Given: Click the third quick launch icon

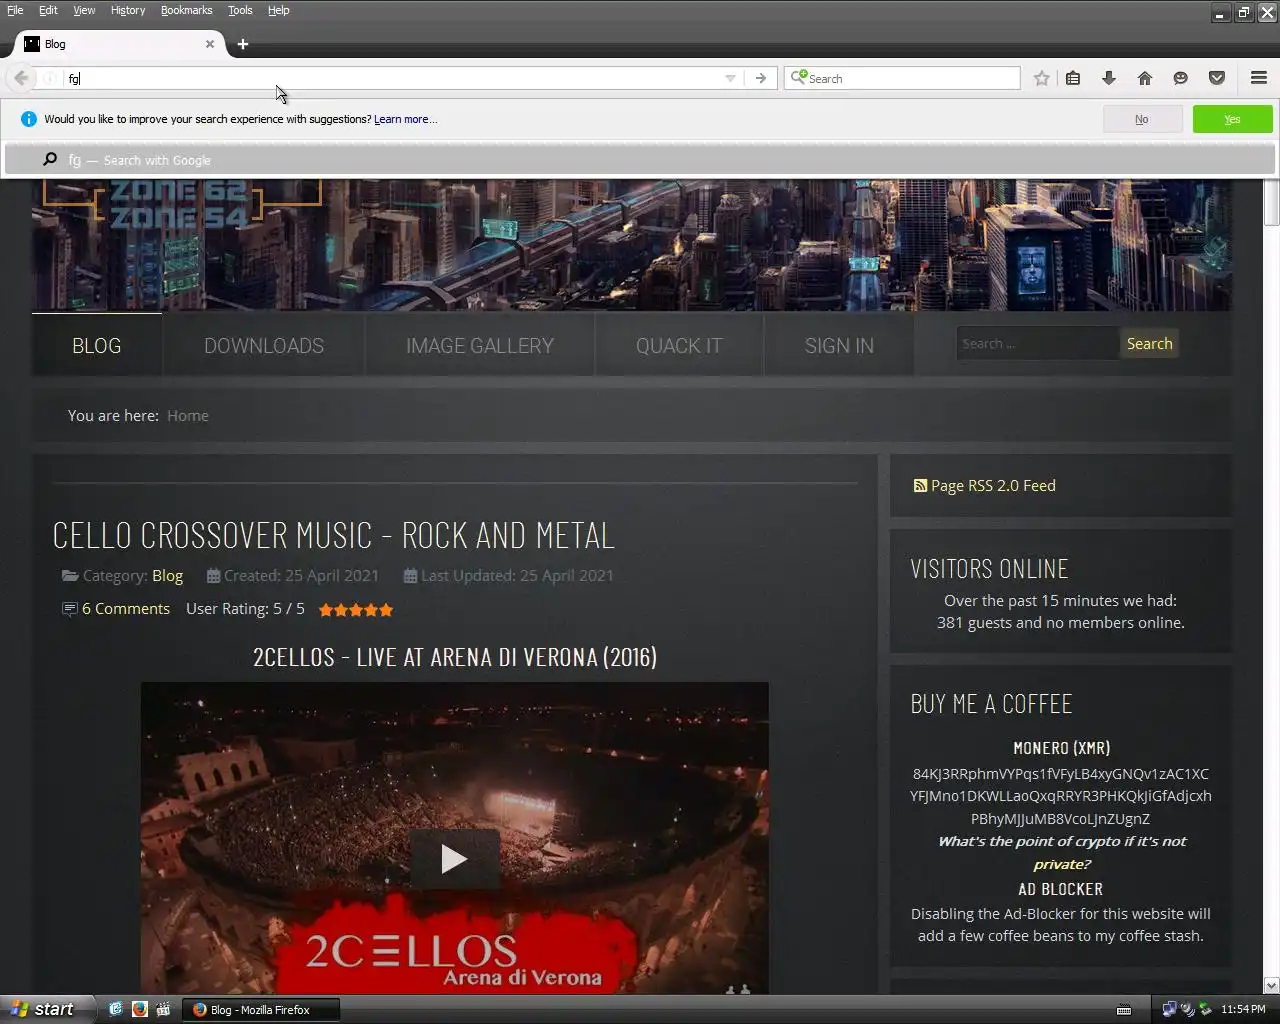Looking at the screenshot, I should [x=164, y=1009].
